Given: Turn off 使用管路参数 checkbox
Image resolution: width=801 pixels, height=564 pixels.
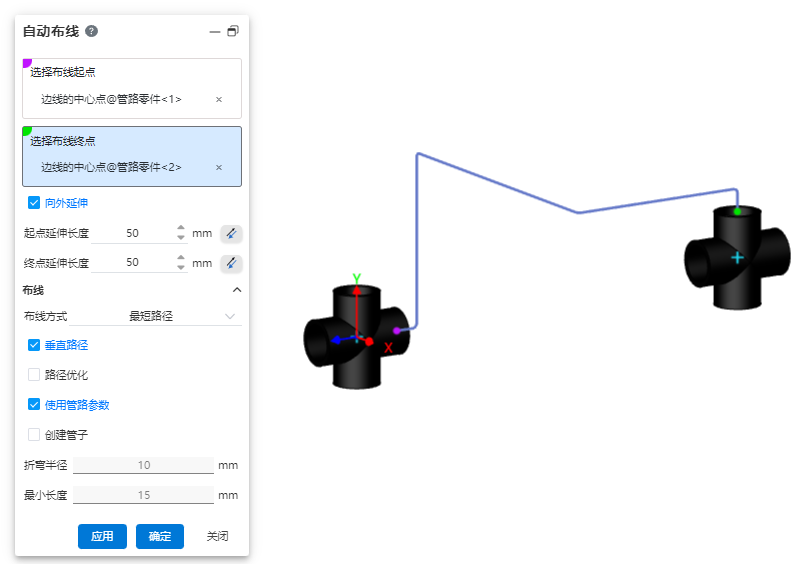Looking at the screenshot, I should coord(34,405).
